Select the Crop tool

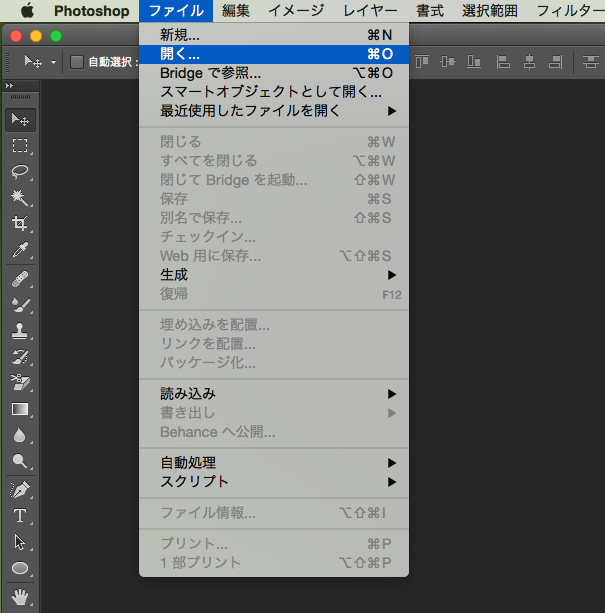pos(20,223)
